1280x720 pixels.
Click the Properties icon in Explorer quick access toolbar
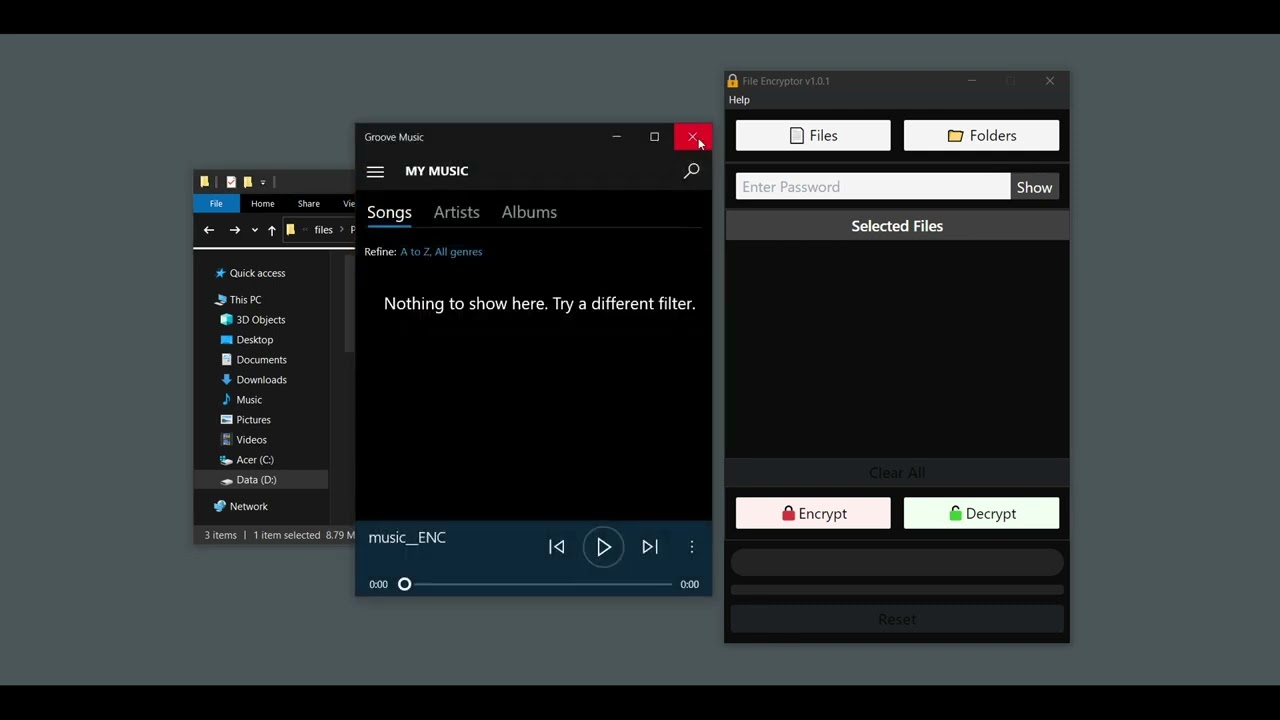[x=231, y=182]
